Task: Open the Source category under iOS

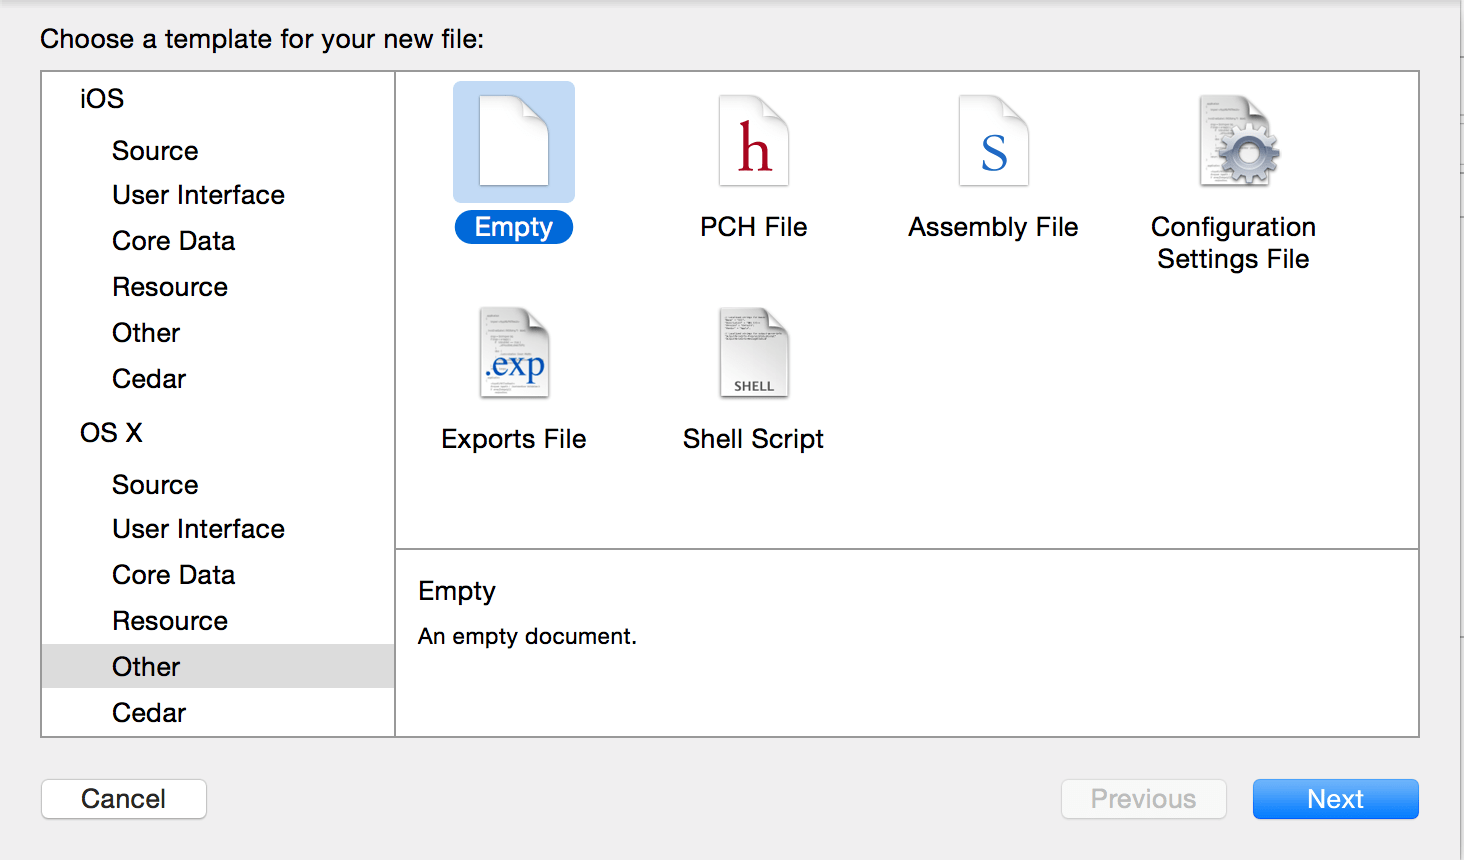Action: tap(155, 151)
